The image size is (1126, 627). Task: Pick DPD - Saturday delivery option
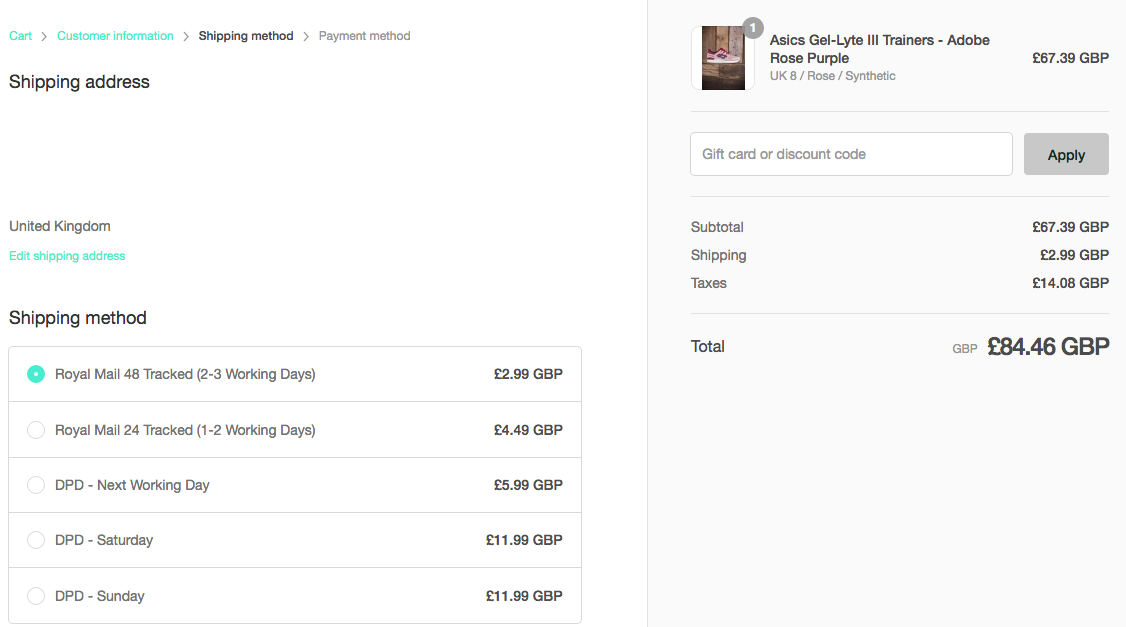[x=36, y=540]
